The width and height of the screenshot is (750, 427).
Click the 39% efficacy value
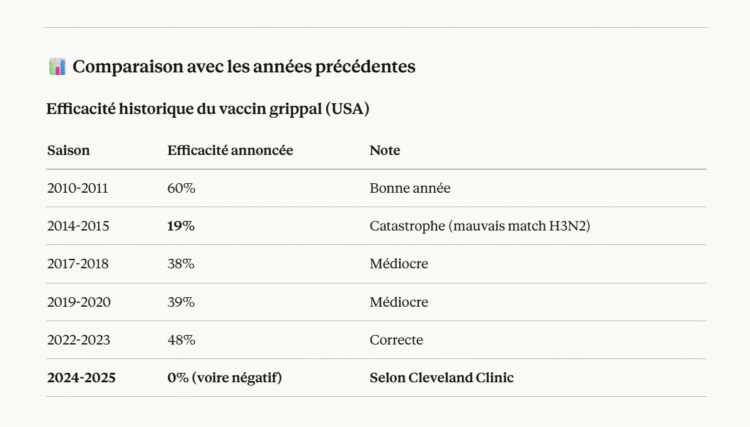pos(181,302)
